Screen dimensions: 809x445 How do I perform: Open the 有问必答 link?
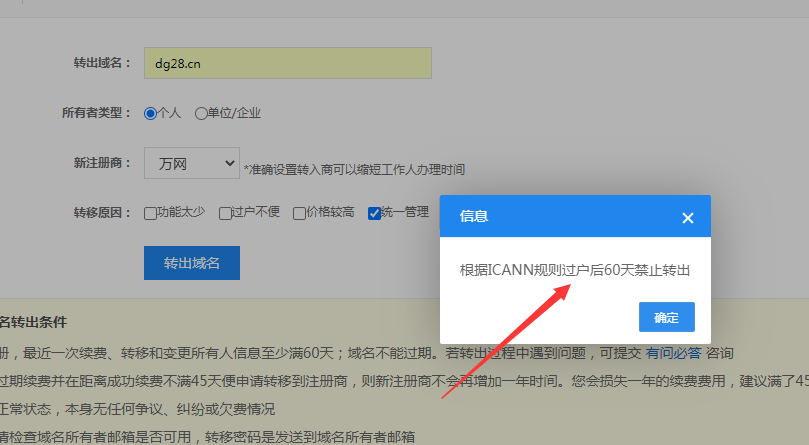click(673, 353)
